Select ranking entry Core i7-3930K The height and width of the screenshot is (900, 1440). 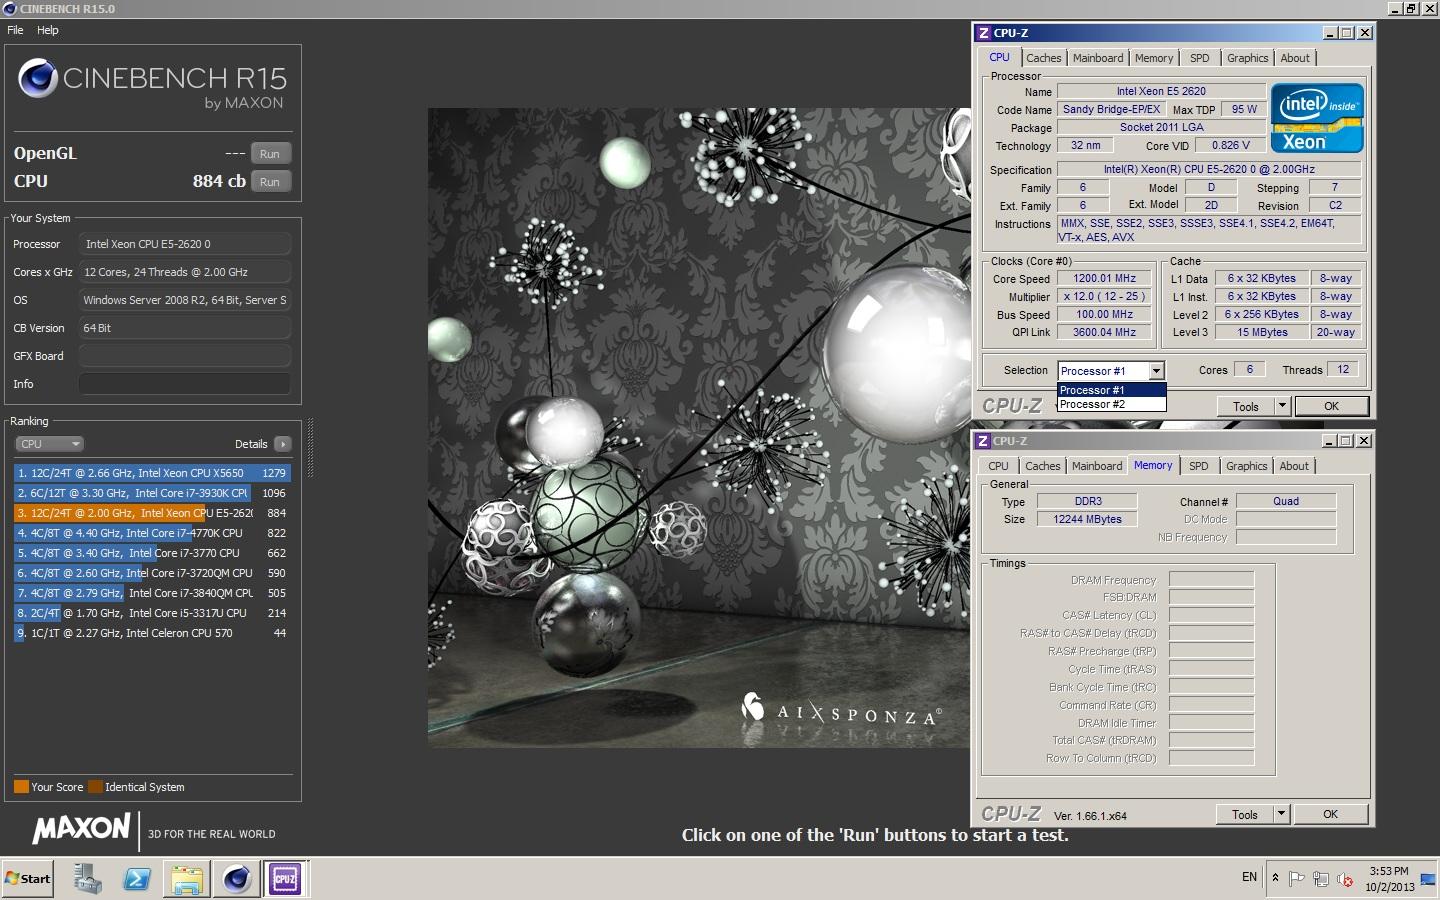[x=152, y=493]
